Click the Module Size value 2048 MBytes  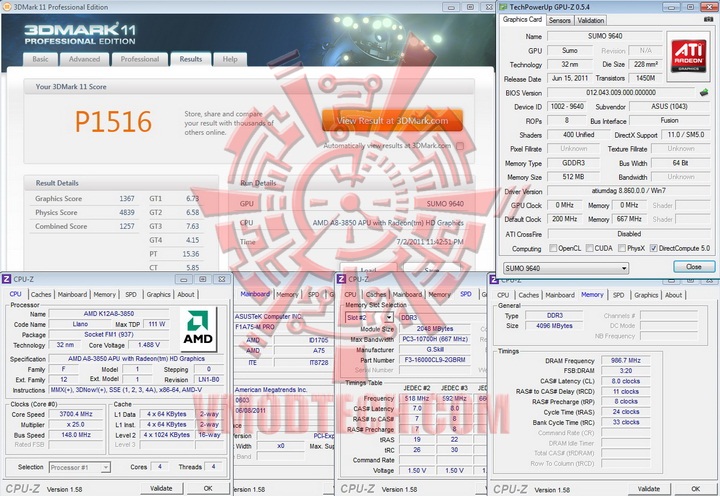435,329
